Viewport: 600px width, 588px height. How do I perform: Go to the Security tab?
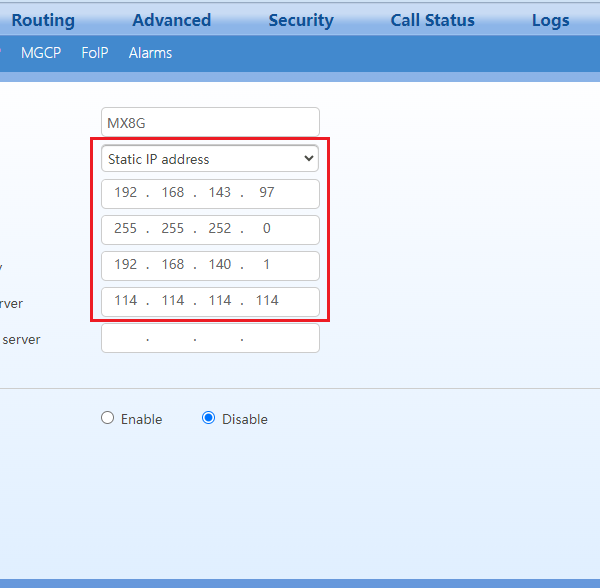point(300,20)
